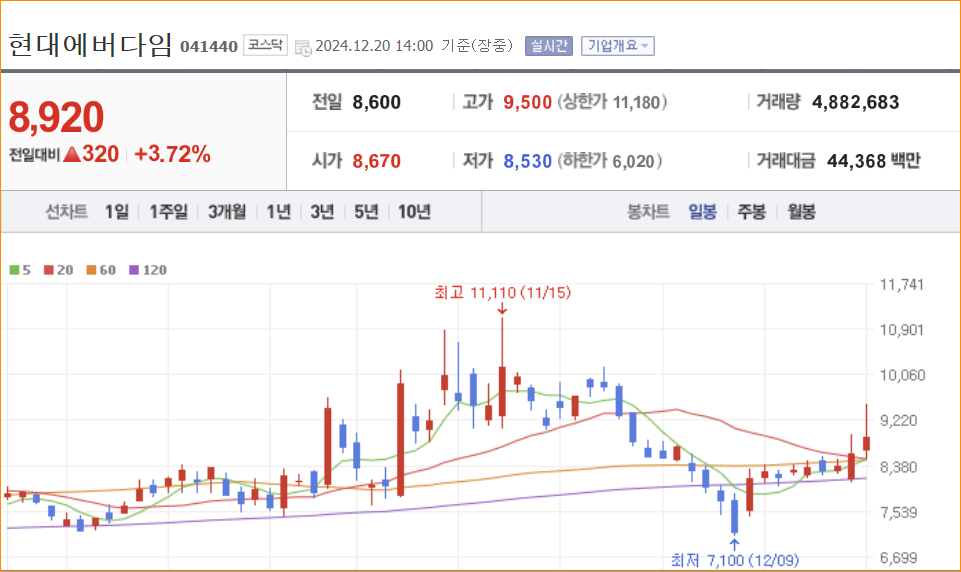Screen dimensions: 961x572
Task: Click the current price 8,920
Action: 56,117
